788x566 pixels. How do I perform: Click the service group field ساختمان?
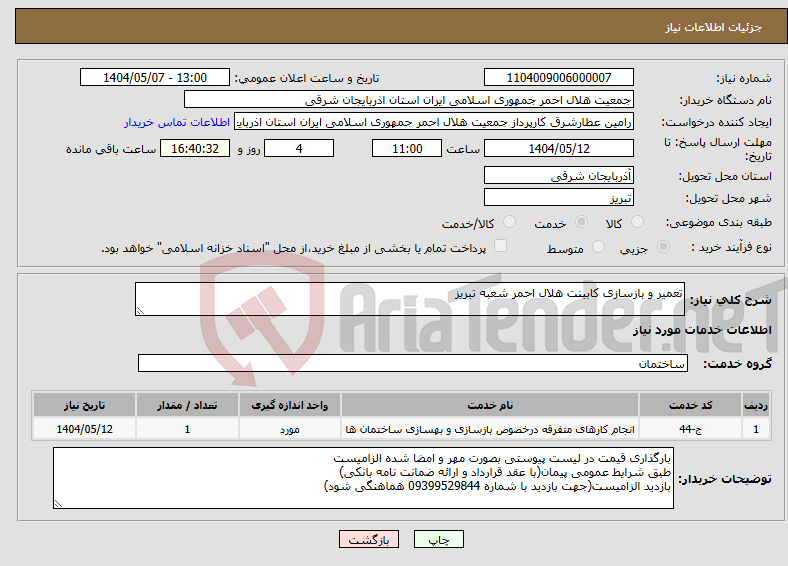pos(413,363)
